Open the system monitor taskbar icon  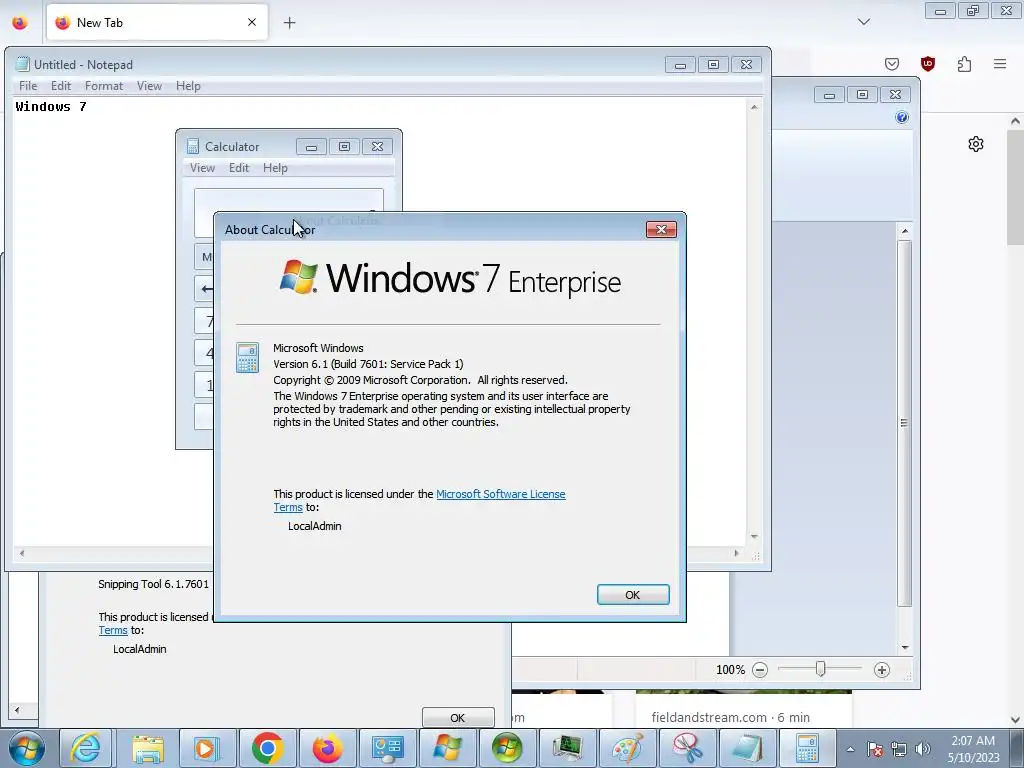(566, 748)
